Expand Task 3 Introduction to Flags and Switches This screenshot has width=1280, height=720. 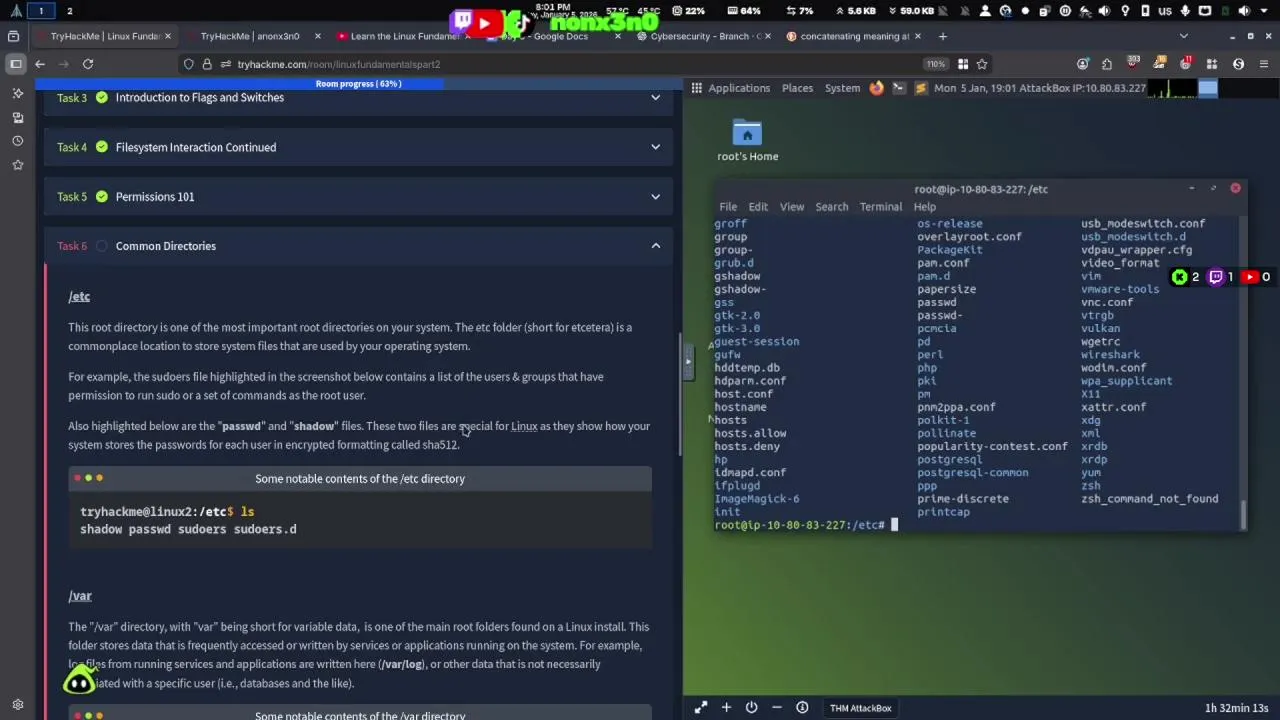(360, 98)
